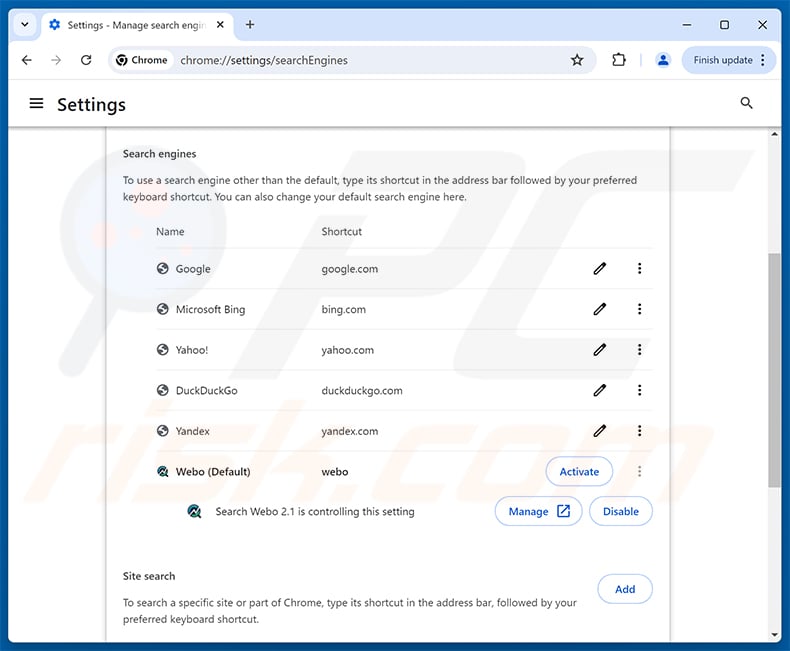Click the DuckDuckGo globe icon
790x651 pixels.
click(x=162, y=390)
